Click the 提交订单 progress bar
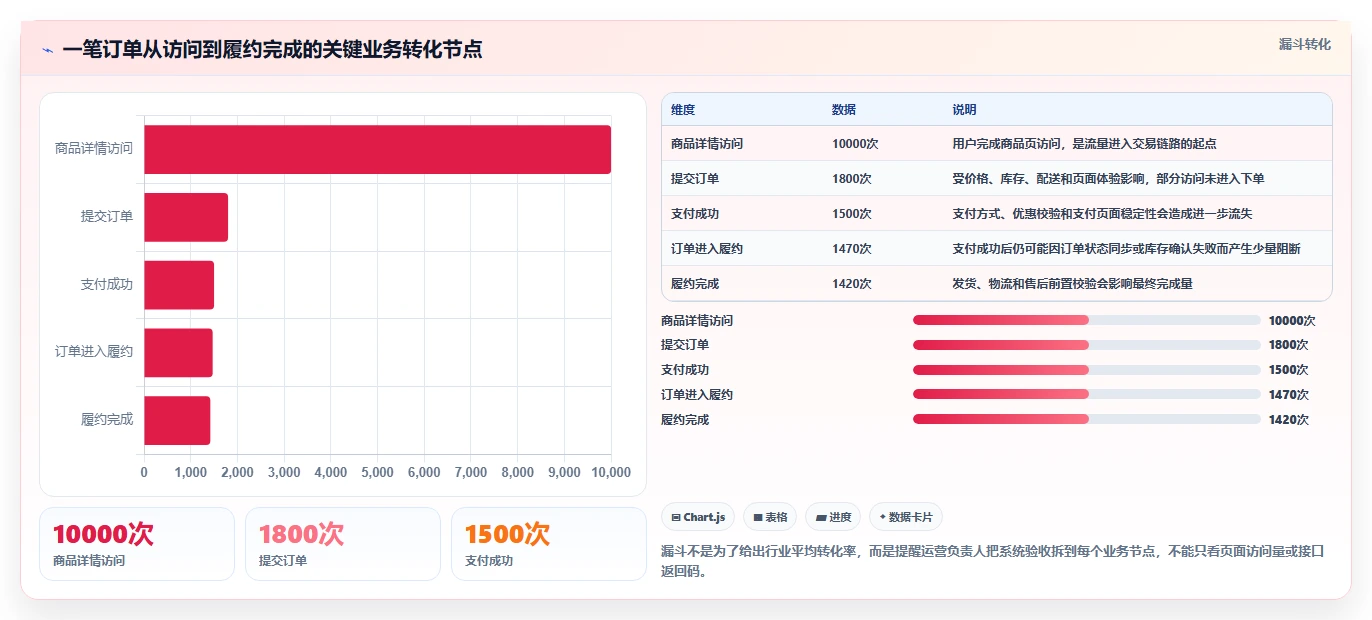The image size is (1372, 620). point(1086,345)
